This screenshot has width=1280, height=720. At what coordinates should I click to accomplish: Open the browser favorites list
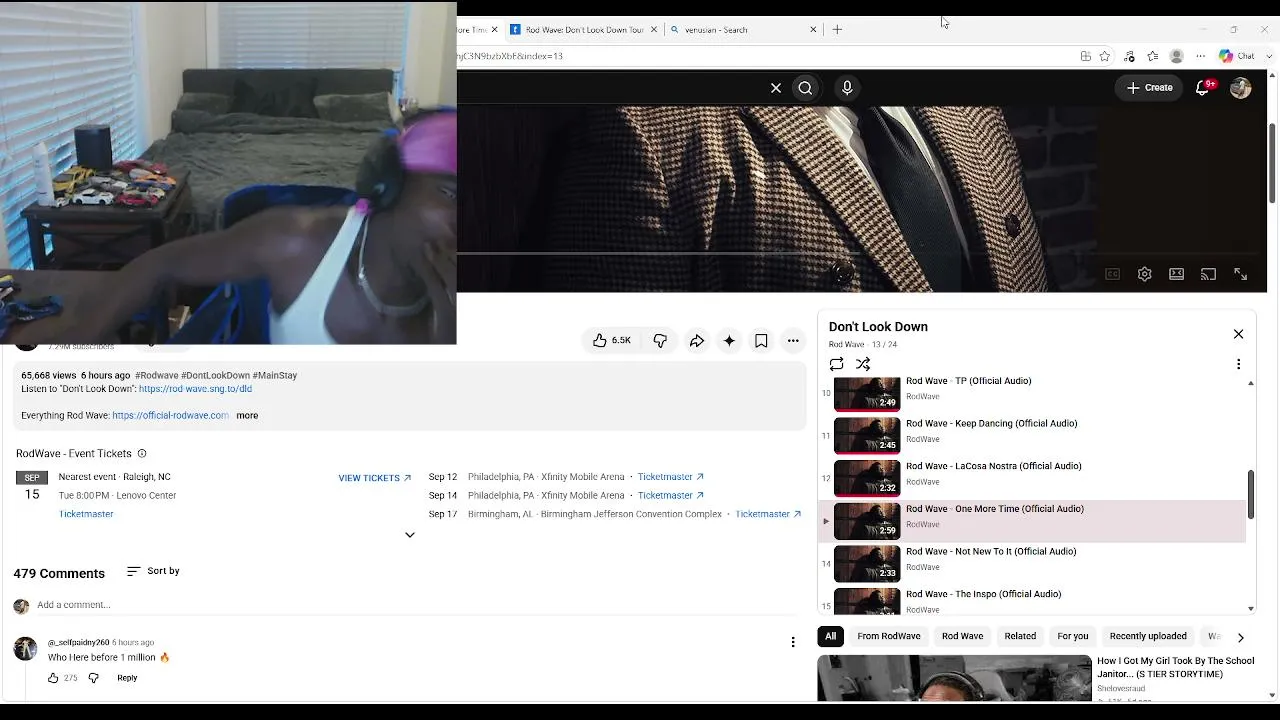coord(1153,56)
